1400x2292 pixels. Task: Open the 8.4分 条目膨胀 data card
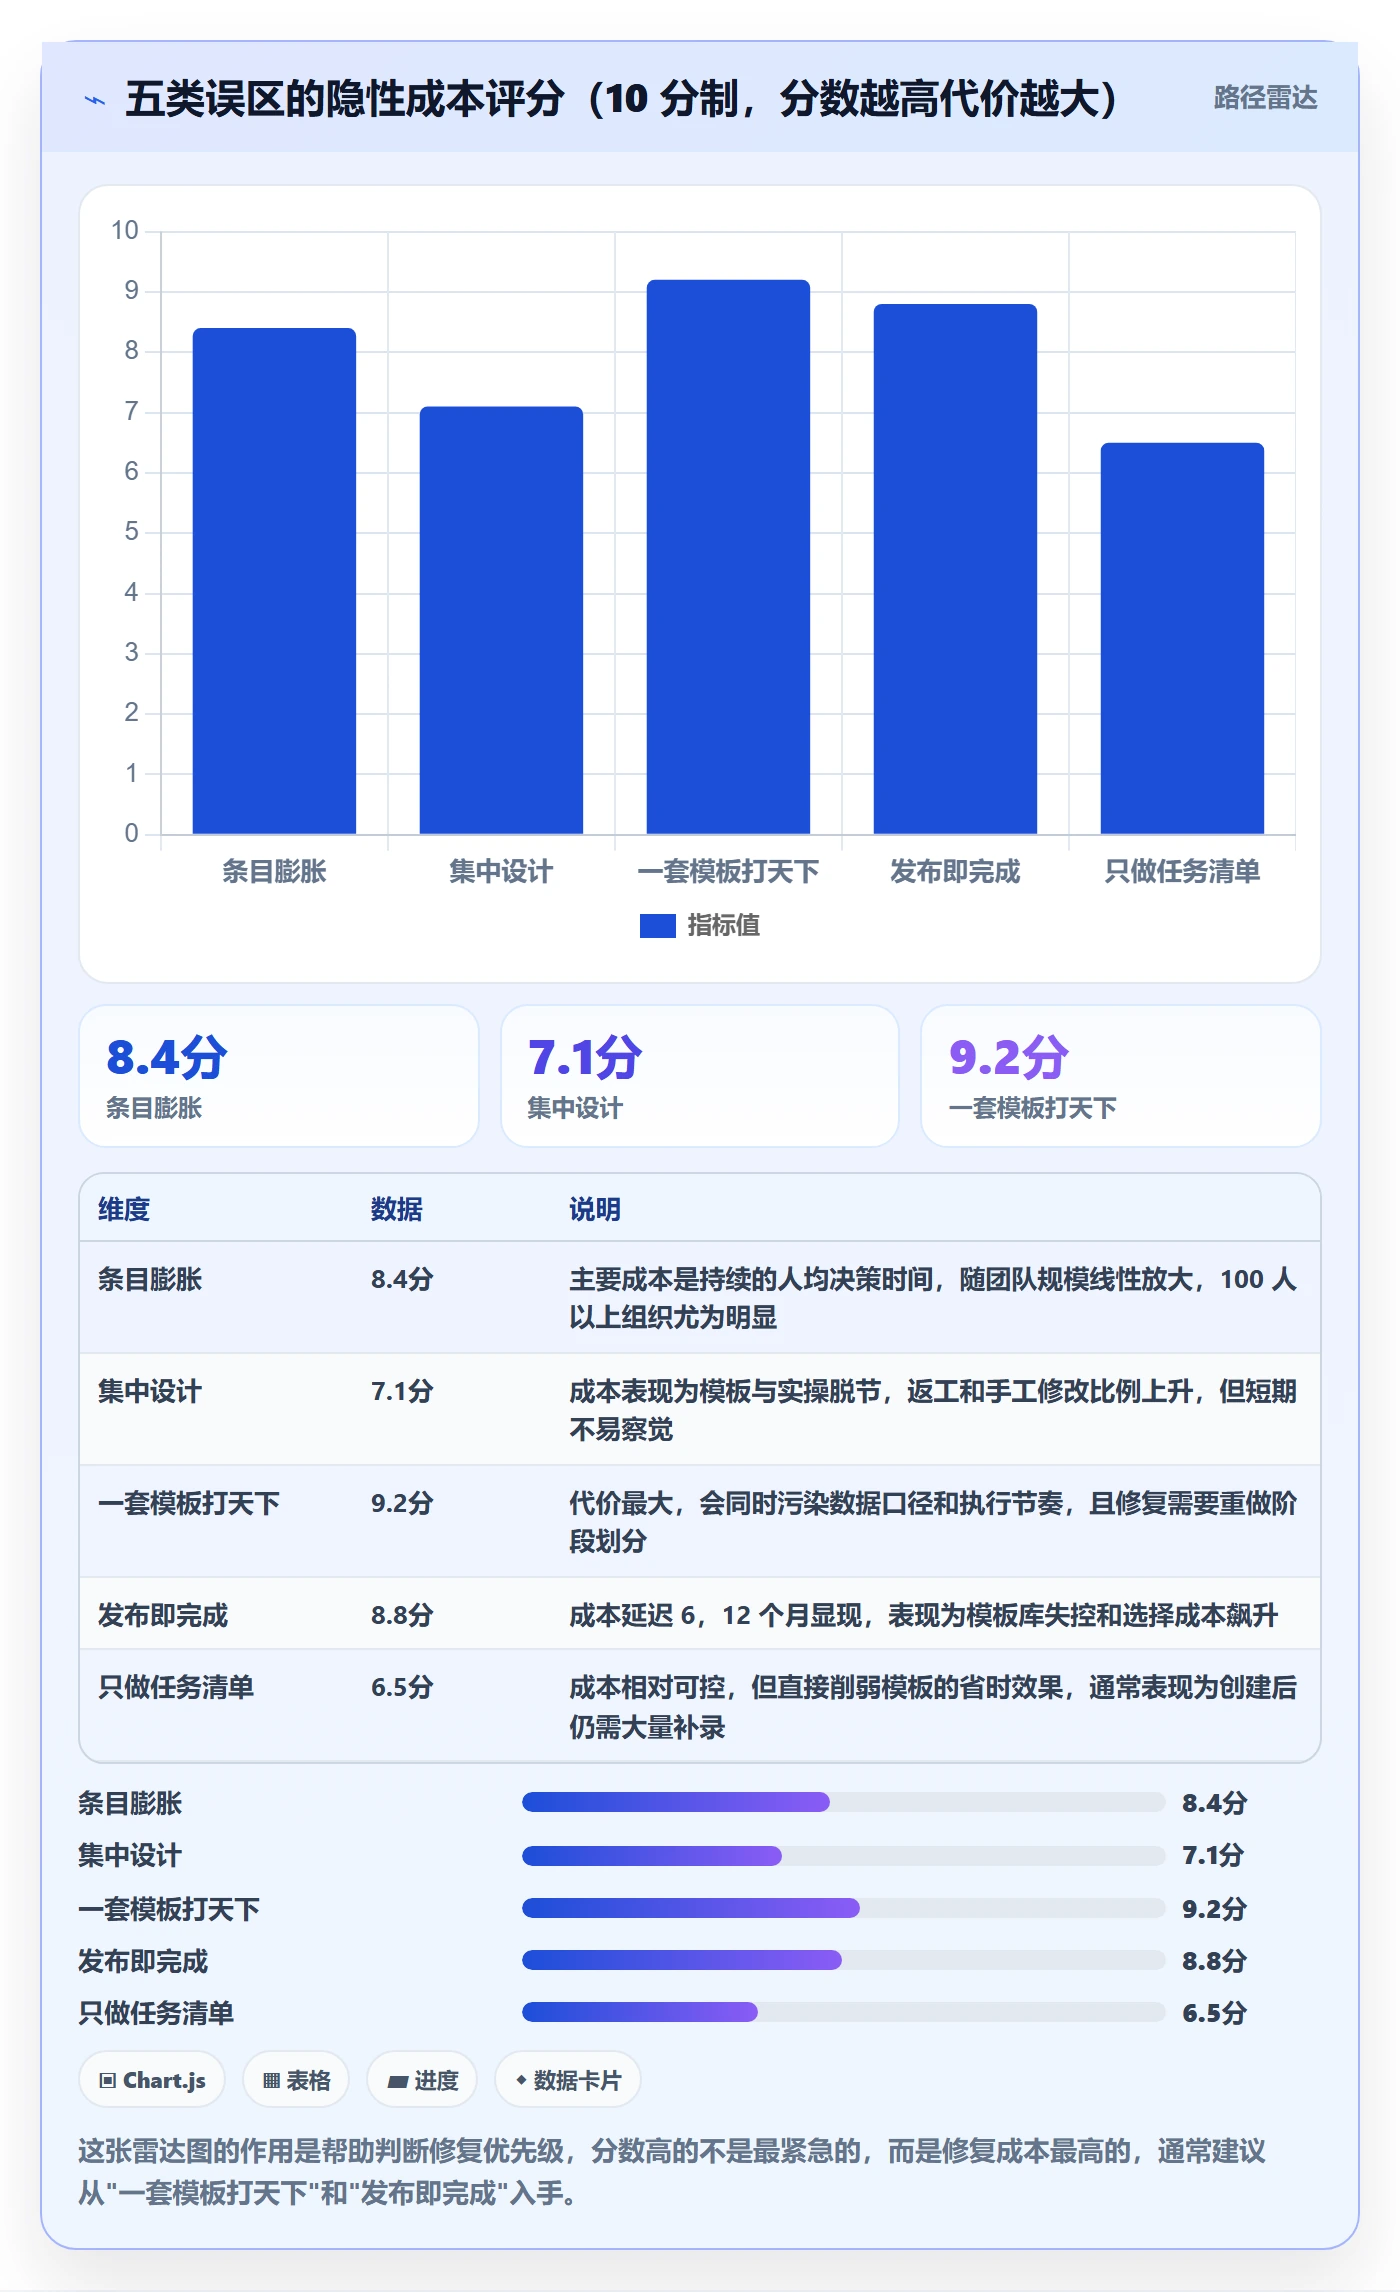click(279, 1076)
